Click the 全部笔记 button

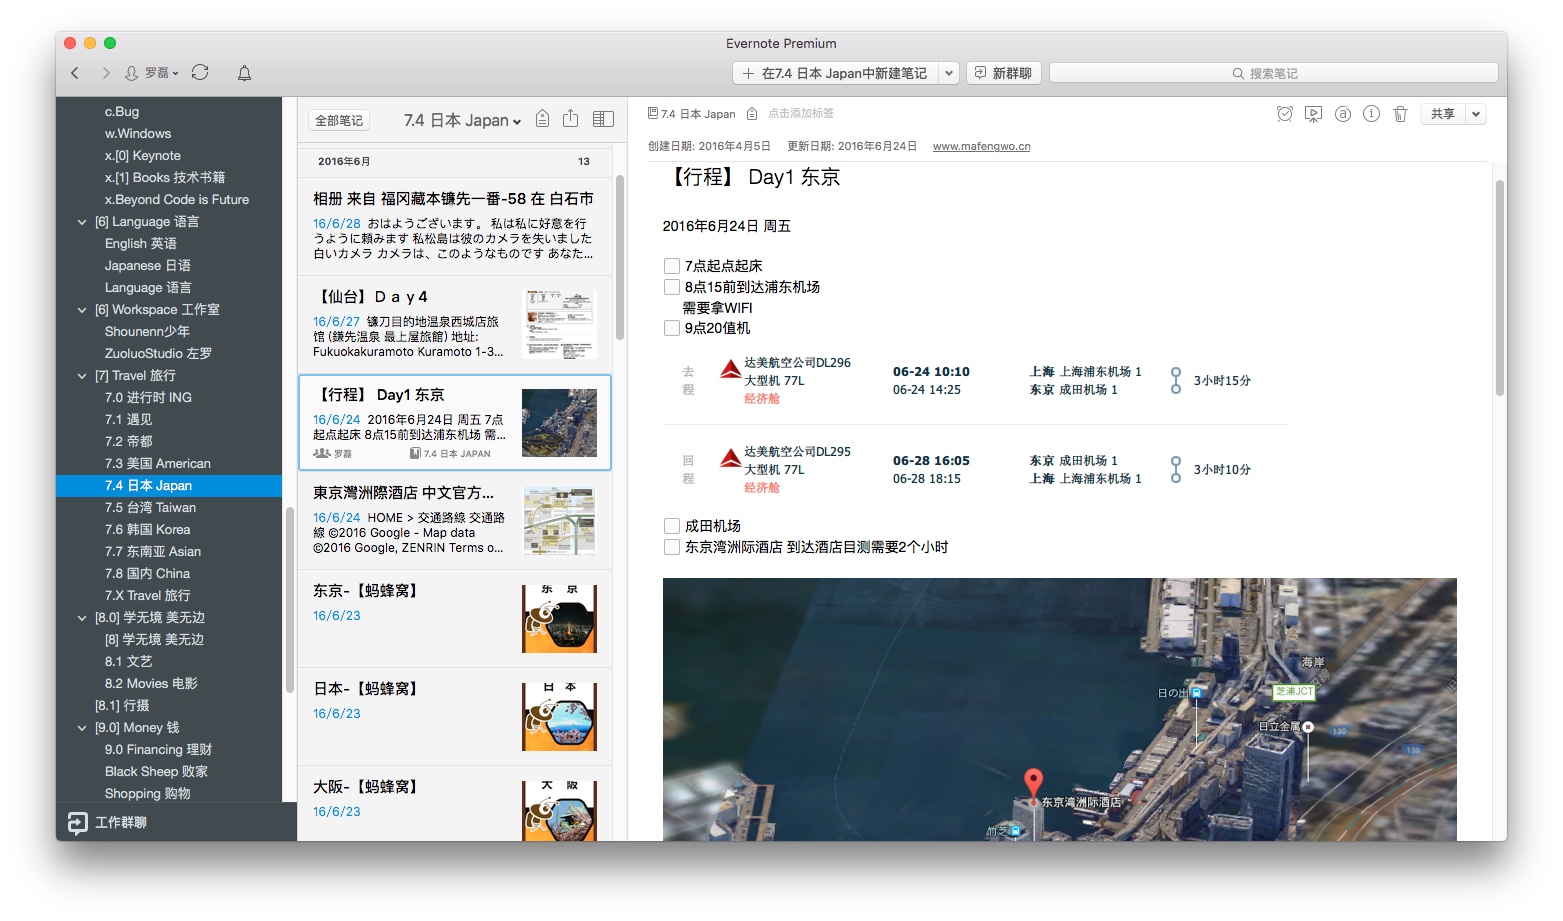click(x=339, y=120)
